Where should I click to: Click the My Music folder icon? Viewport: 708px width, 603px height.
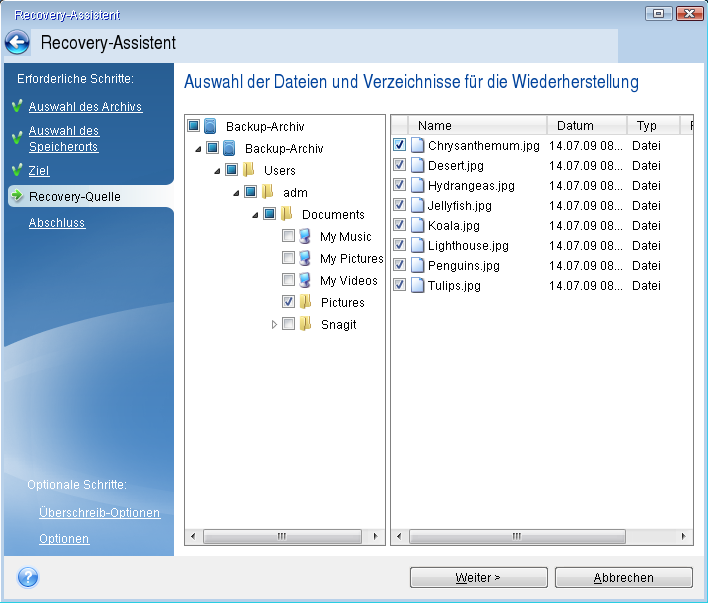[305, 237]
